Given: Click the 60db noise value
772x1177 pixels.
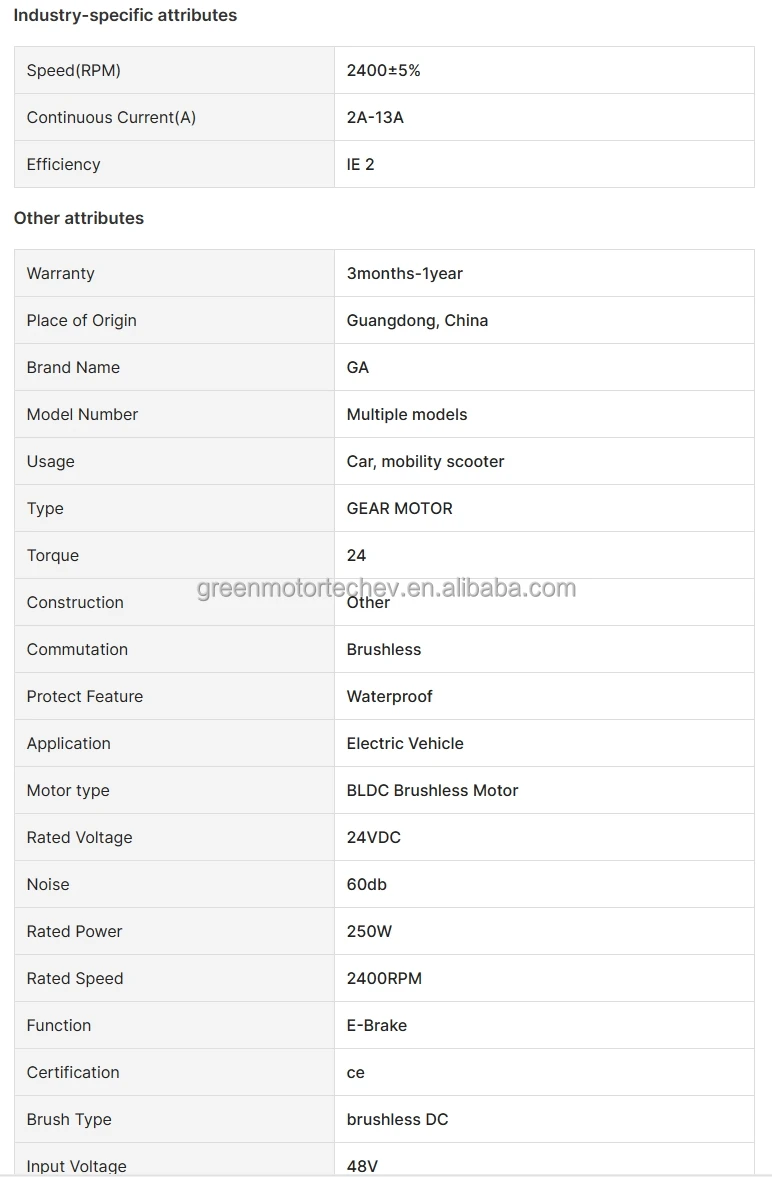Looking at the screenshot, I should (367, 884).
